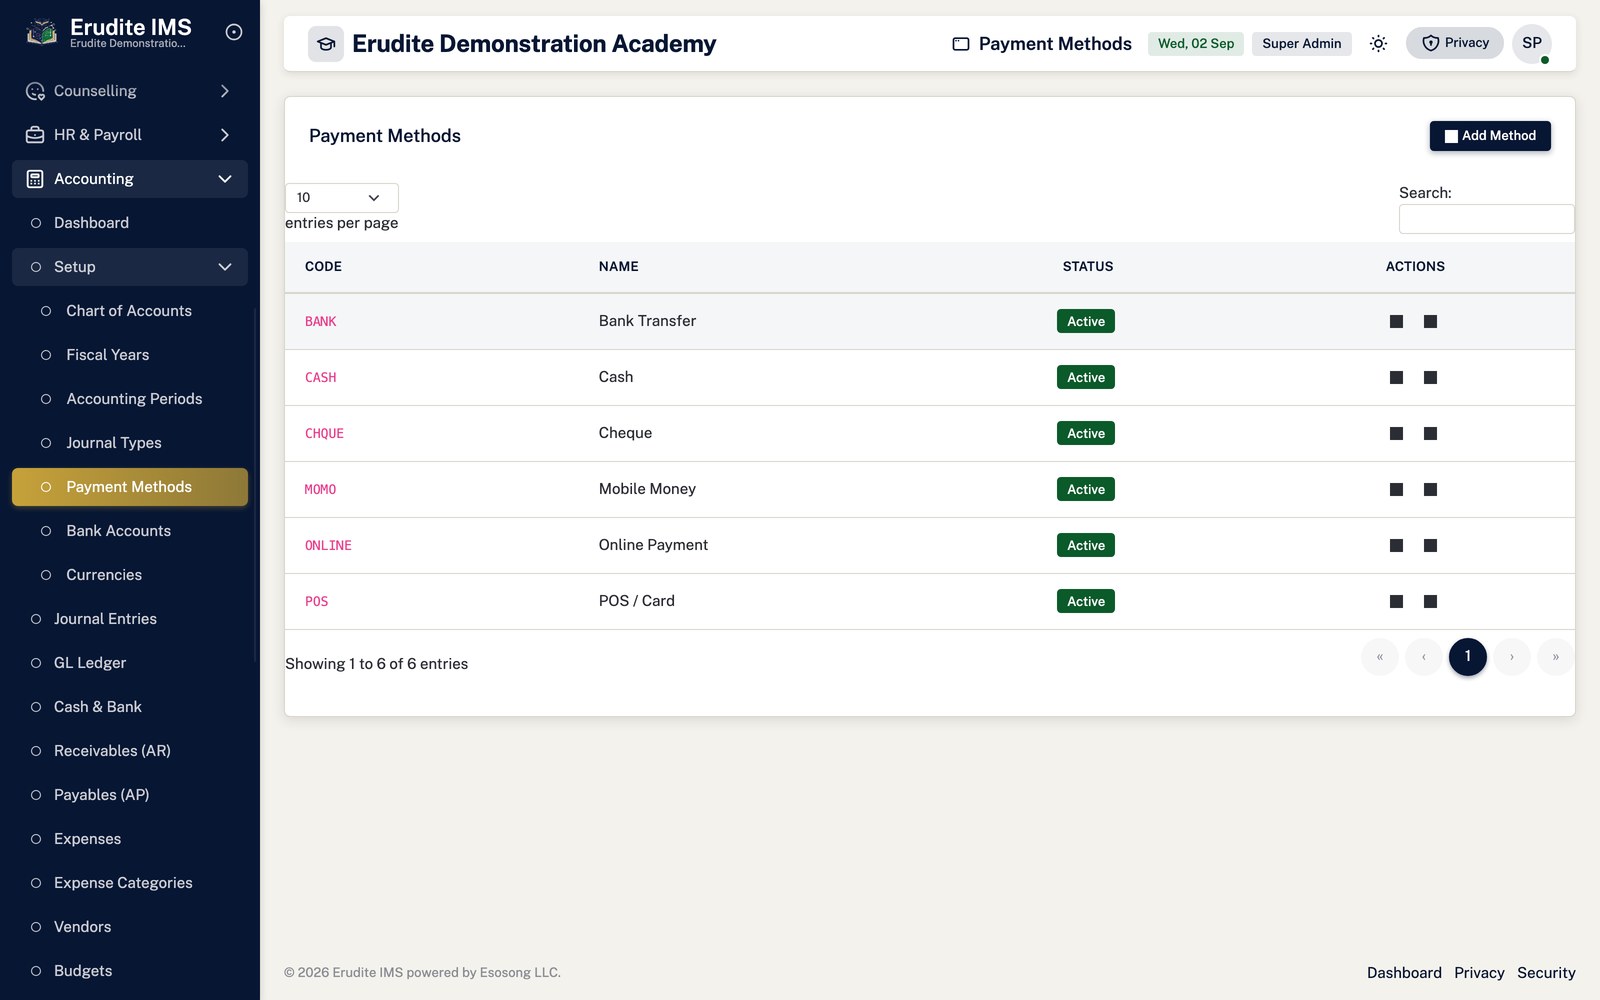Click the Super Admin role badge
Image resolution: width=1600 pixels, height=1000 pixels.
1301,43
